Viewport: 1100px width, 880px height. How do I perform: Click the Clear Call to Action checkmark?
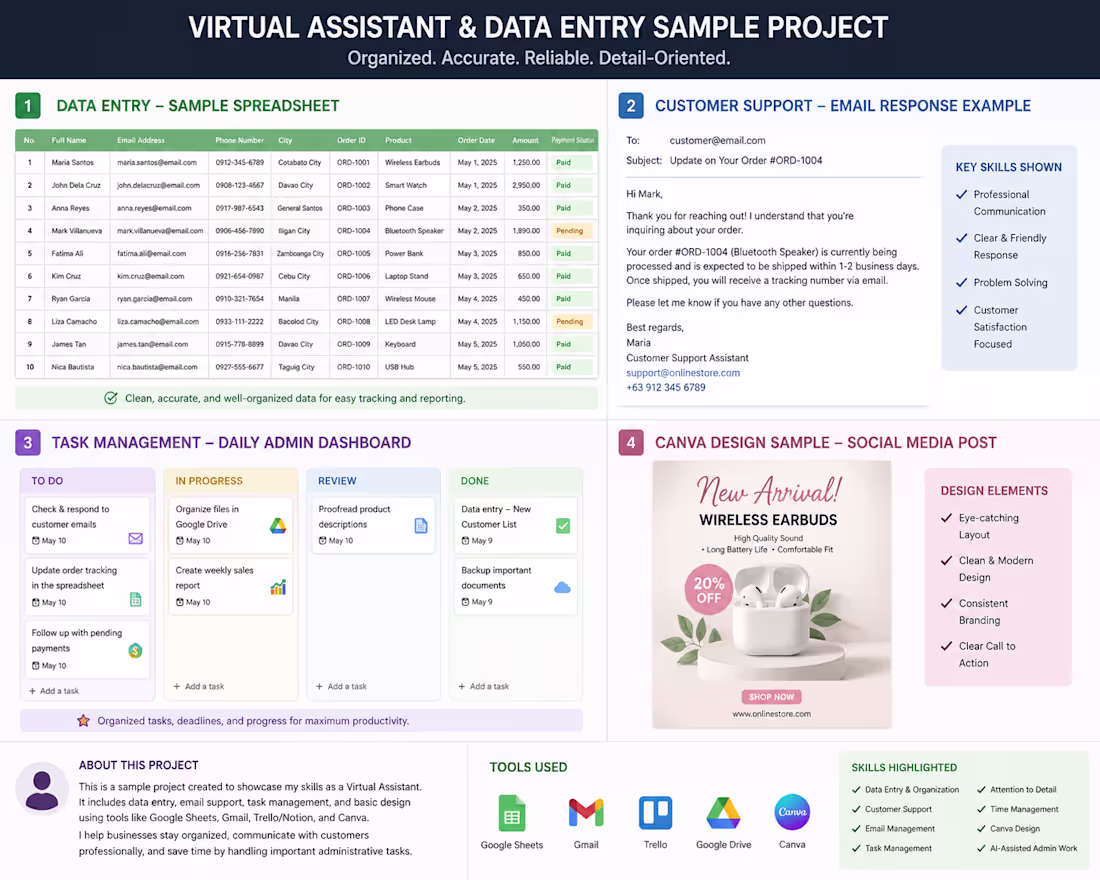point(946,646)
